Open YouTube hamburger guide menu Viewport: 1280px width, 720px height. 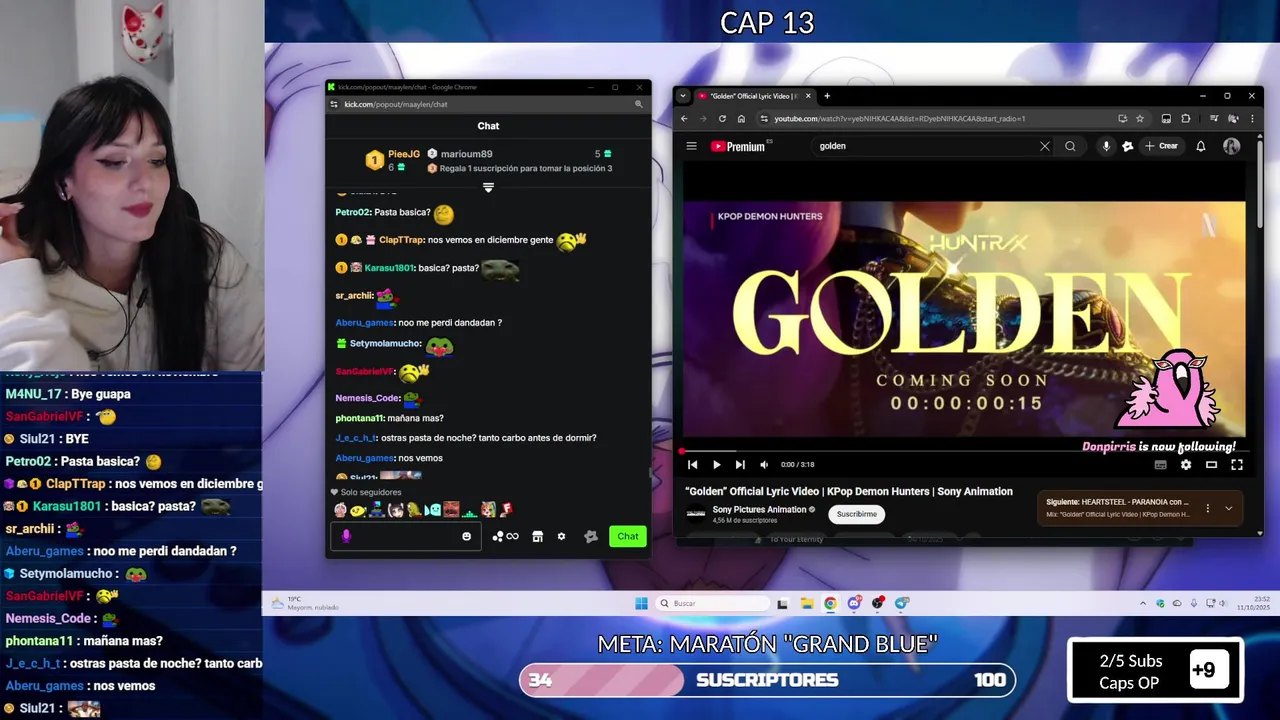[691, 146]
